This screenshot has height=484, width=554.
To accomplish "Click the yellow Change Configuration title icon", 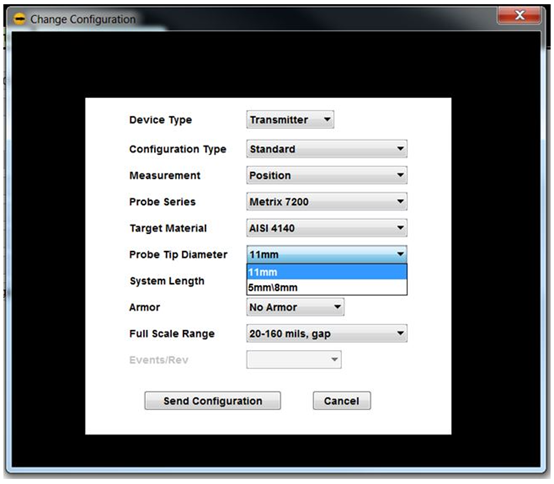I will click(x=19, y=19).
